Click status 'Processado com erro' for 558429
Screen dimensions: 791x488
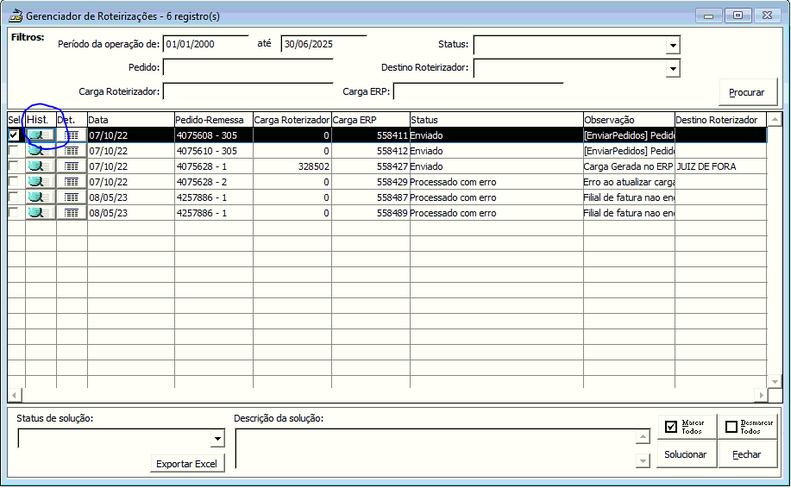tap(496, 182)
